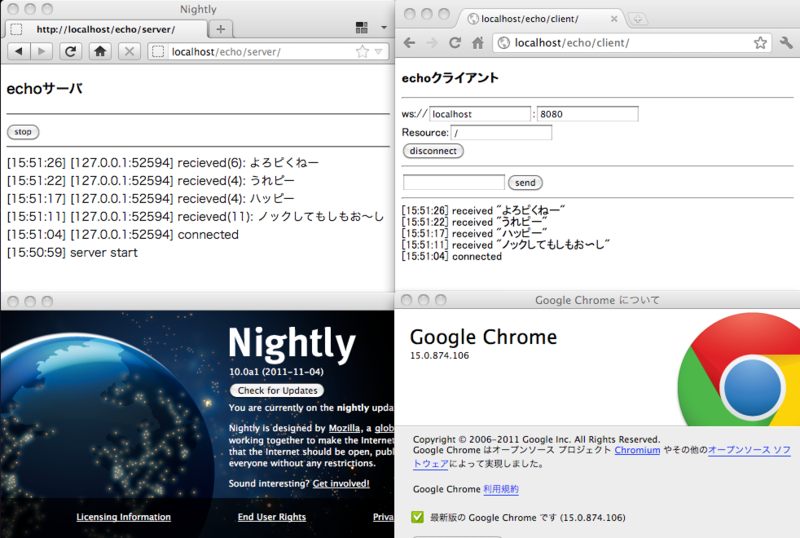The width and height of the screenshot is (800, 538).
Task: Click Chrome's forward arrow
Action: (x=432, y=43)
